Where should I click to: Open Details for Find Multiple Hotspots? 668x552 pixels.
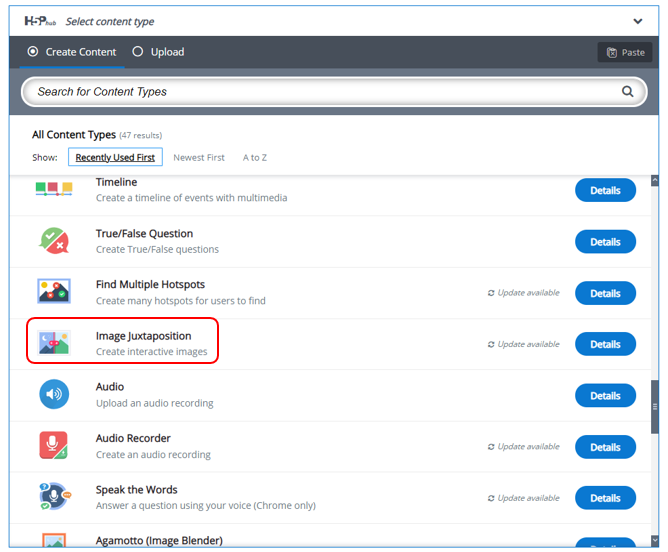[x=605, y=293]
